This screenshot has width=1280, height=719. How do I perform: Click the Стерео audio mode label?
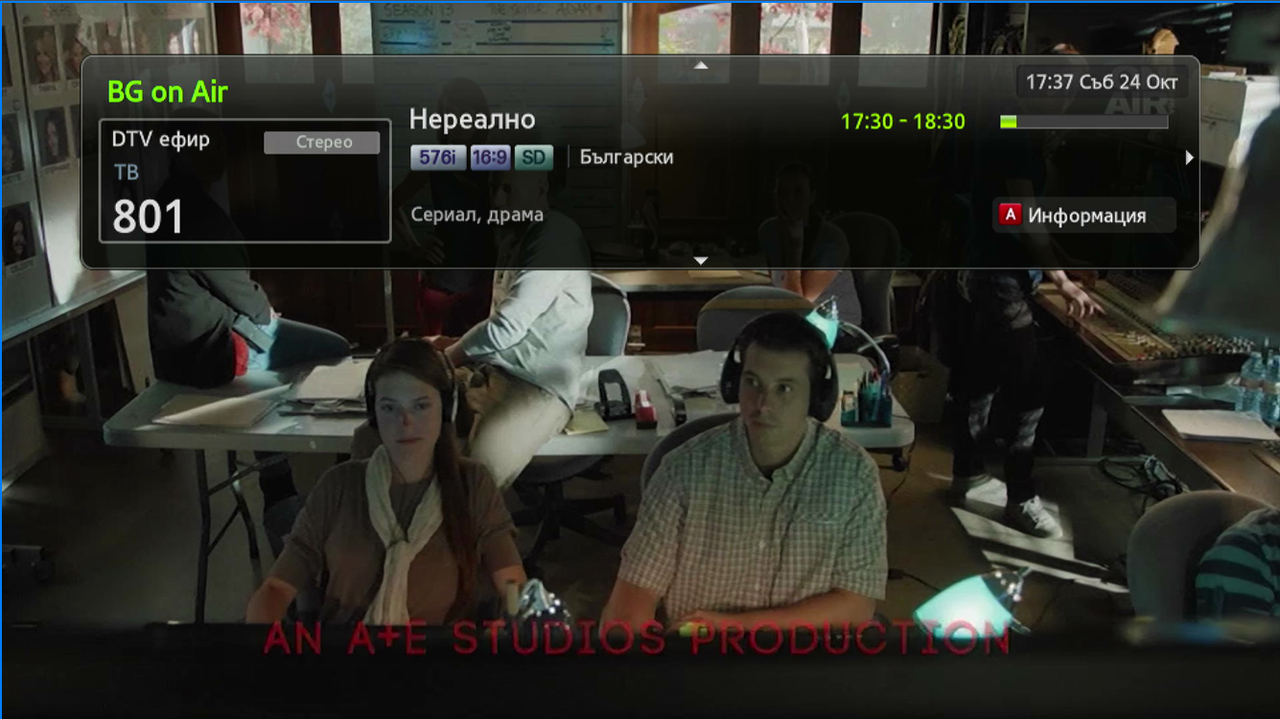click(322, 142)
